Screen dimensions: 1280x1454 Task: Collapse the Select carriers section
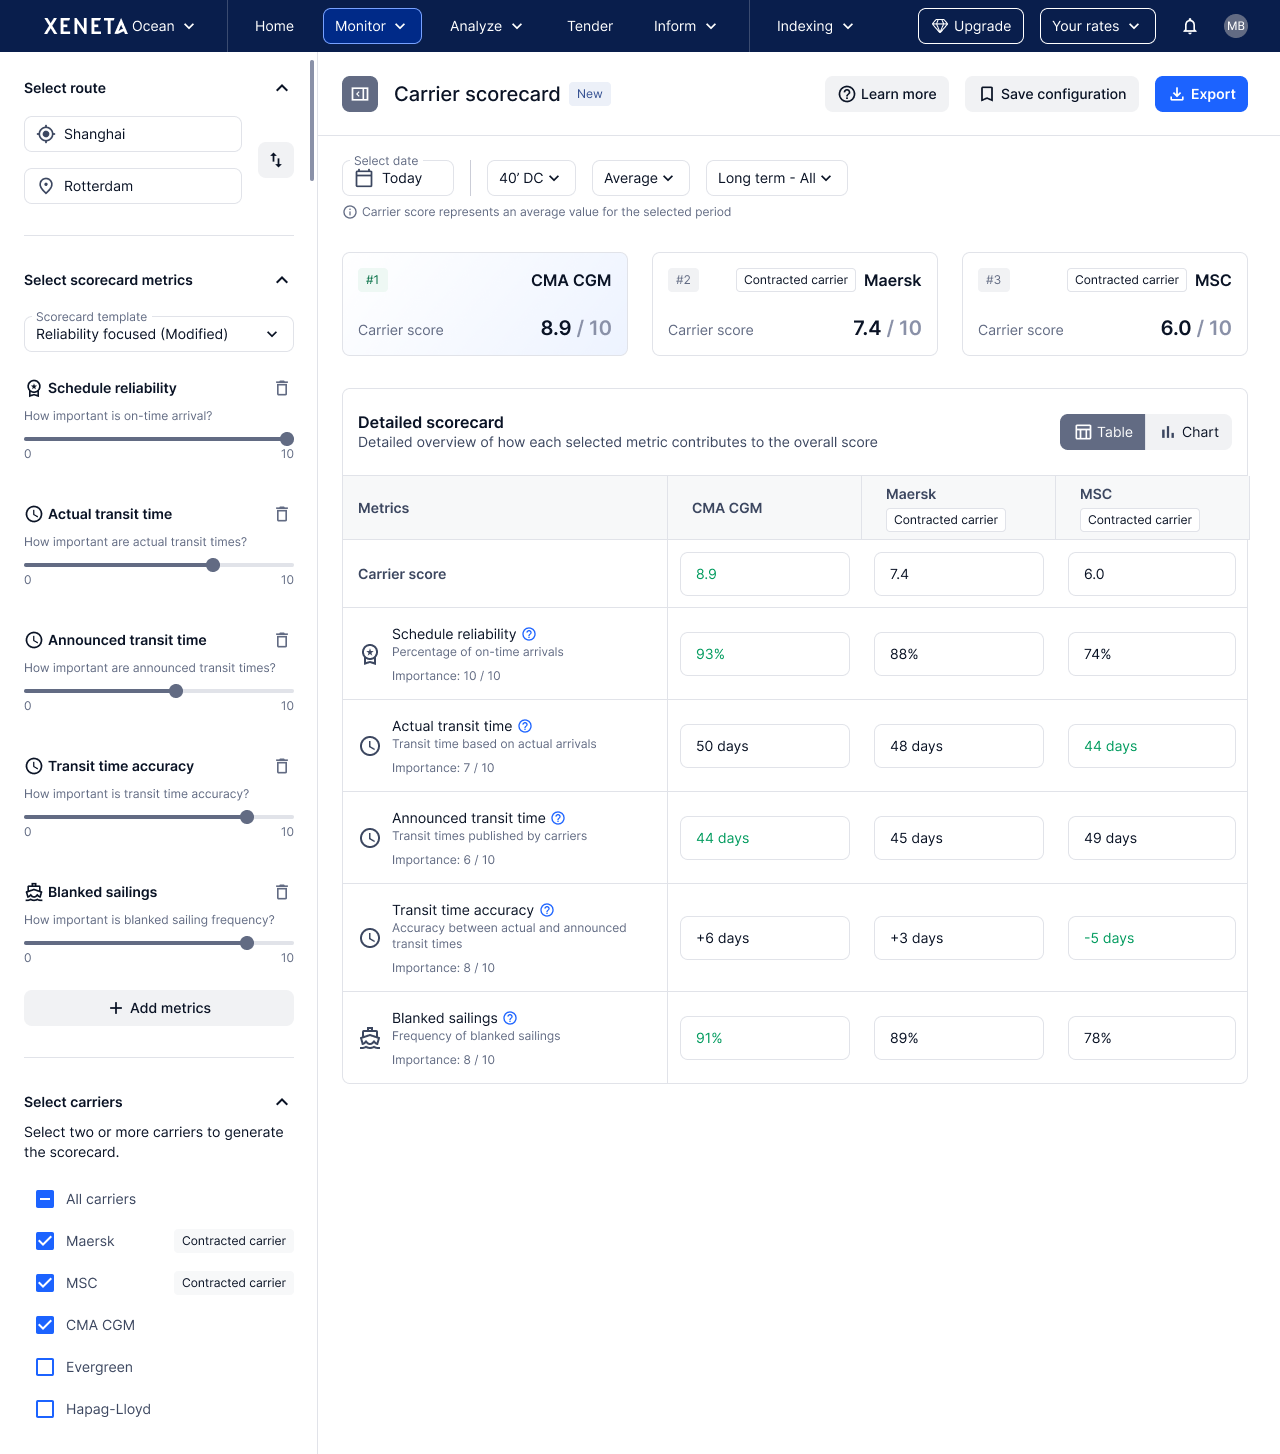282,1102
